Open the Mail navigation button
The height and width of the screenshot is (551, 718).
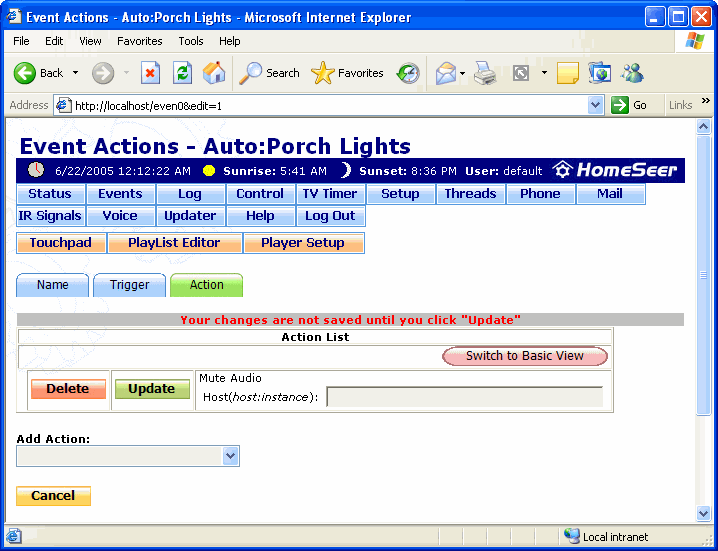click(x=610, y=194)
